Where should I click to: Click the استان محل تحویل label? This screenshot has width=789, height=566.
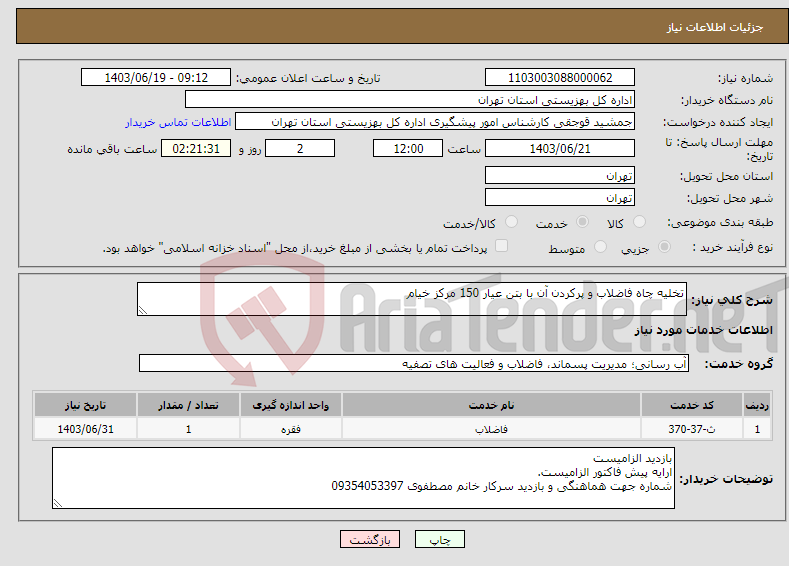pyautogui.click(x=726, y=176)
